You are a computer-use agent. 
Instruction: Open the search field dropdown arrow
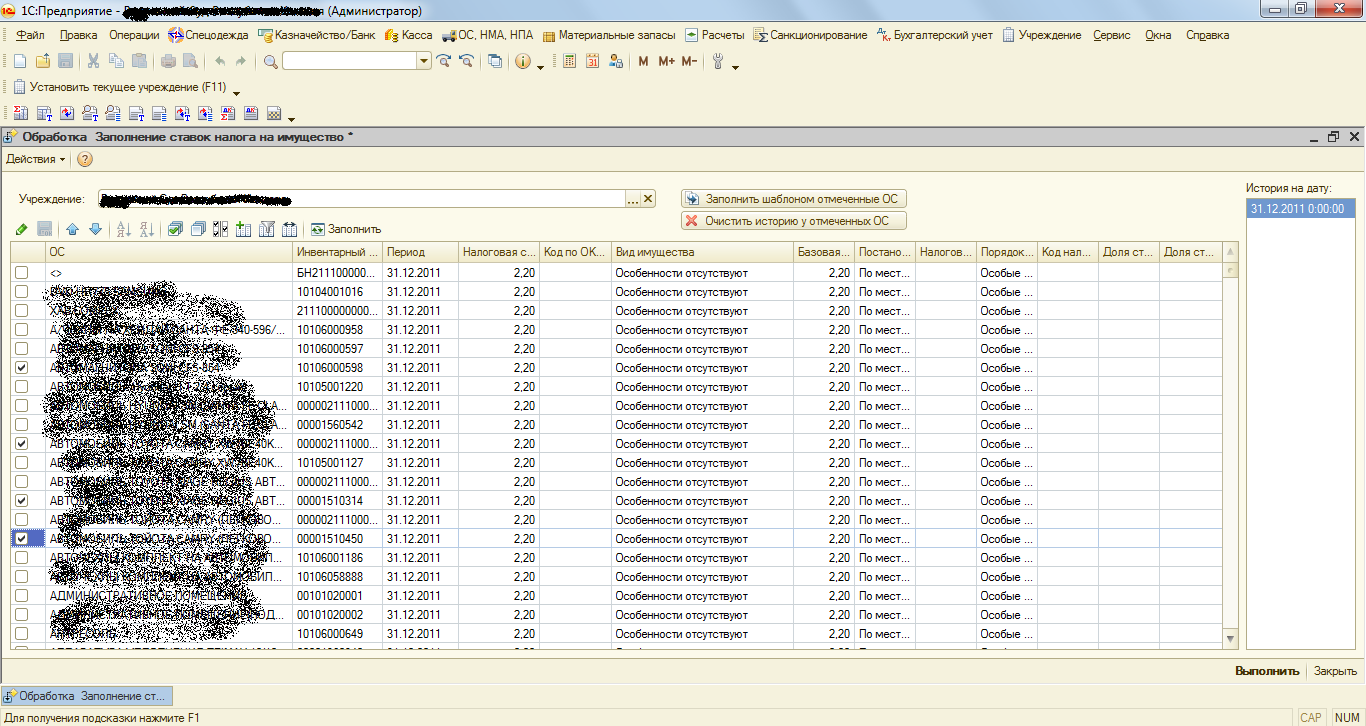coord(423,61)
